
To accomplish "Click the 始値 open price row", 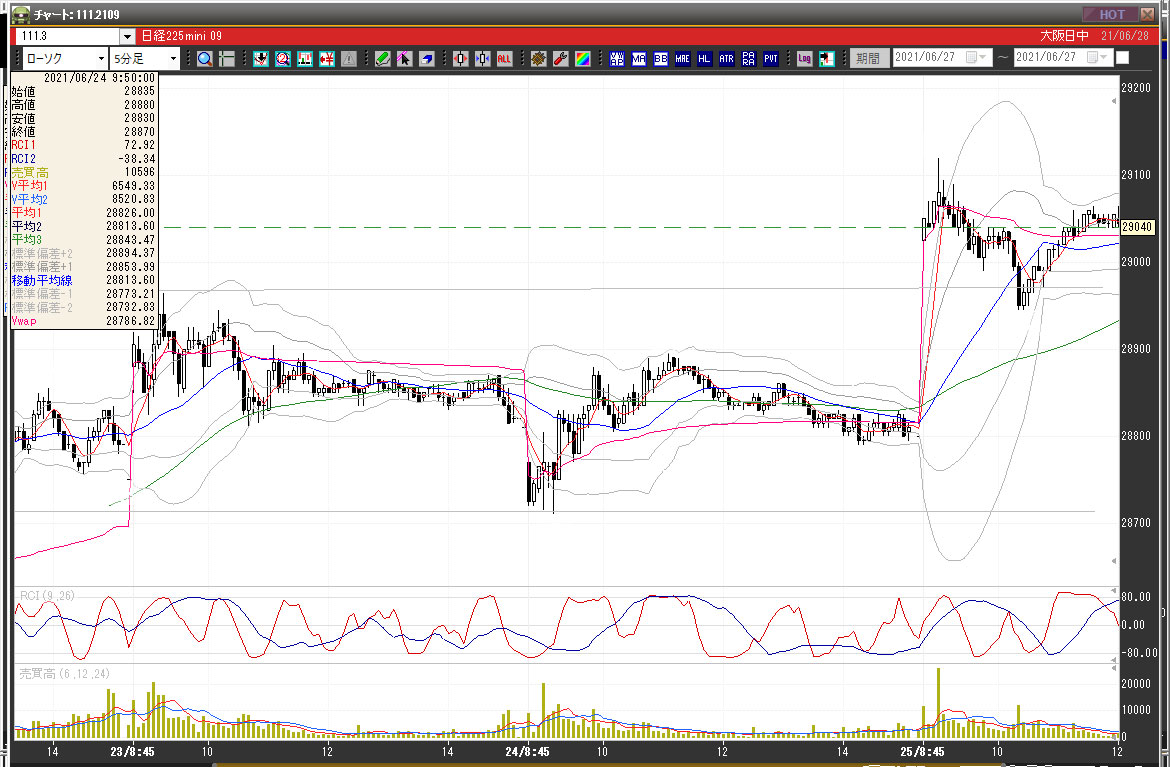I will point(83,91).
